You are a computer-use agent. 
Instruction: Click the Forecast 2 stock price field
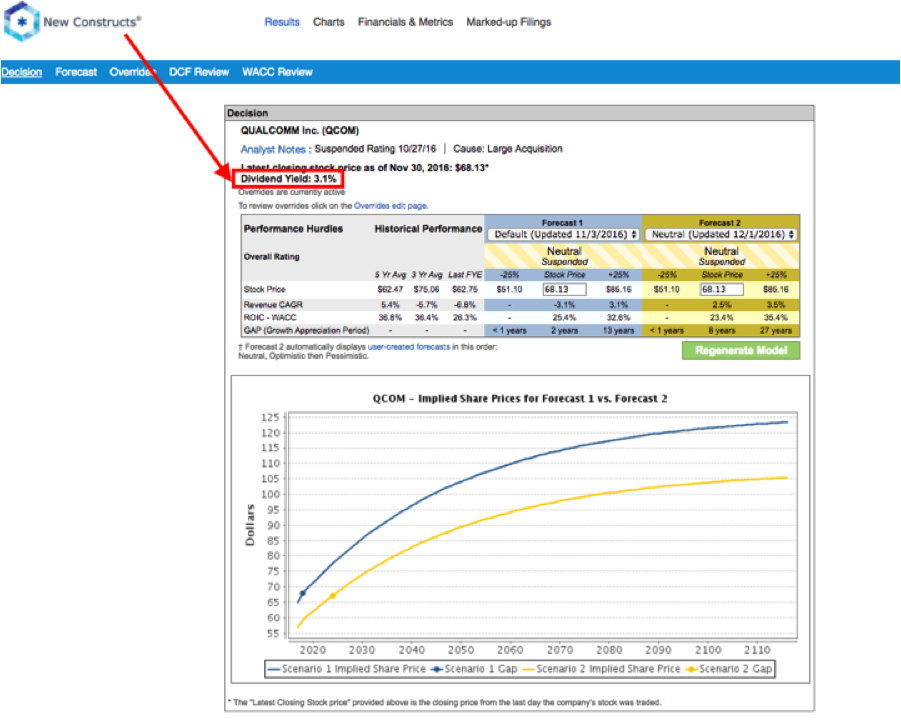coord(721,289)
